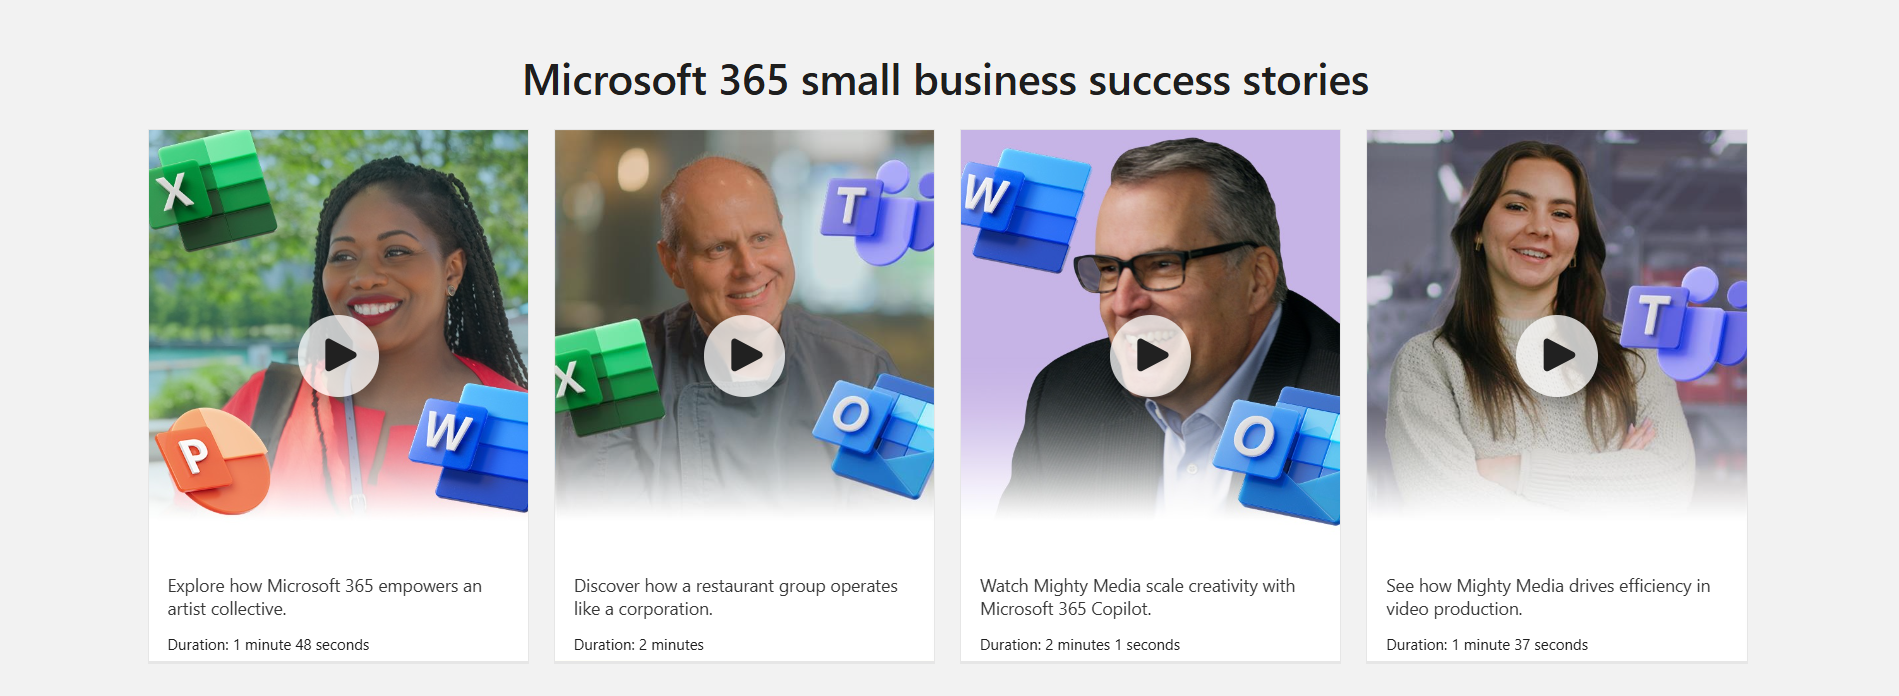Screen dimensions: 1899x696
Task: Play the Mighty Media Copilot video
Action: [1150, 355]
